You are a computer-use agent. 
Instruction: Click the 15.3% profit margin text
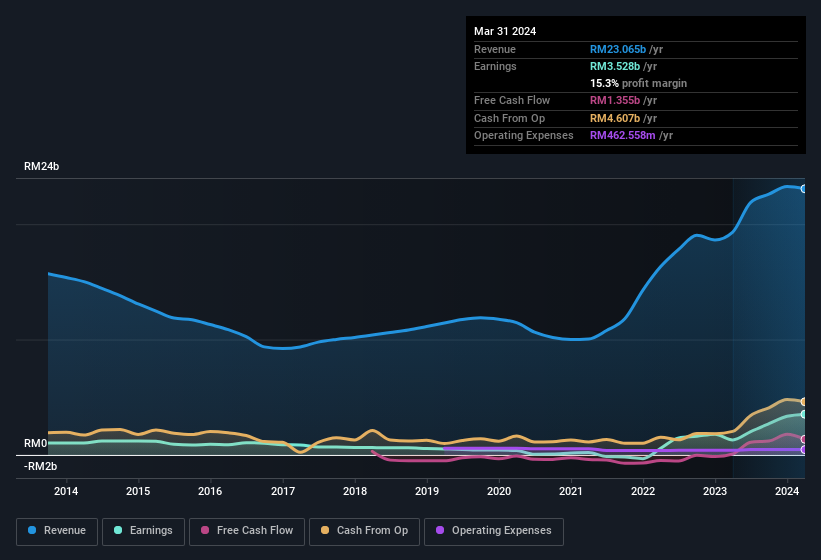[638, 83]
